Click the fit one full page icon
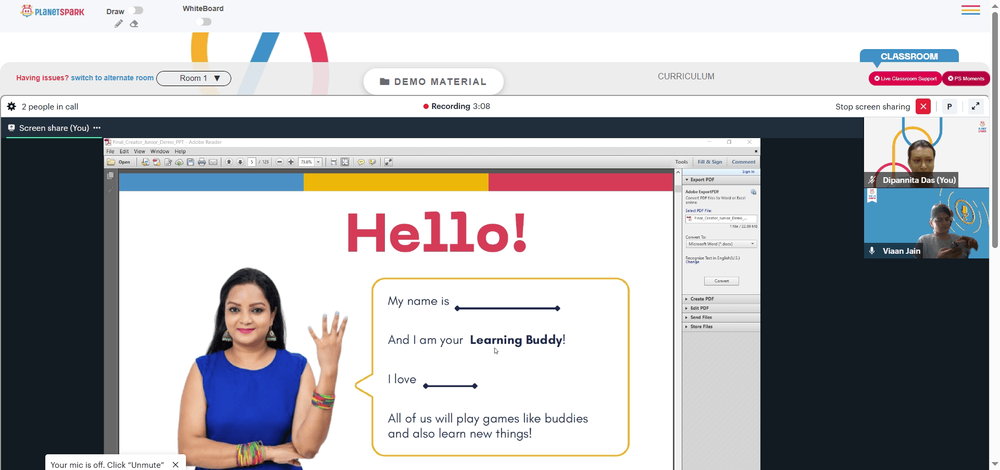 coord(344,162)
